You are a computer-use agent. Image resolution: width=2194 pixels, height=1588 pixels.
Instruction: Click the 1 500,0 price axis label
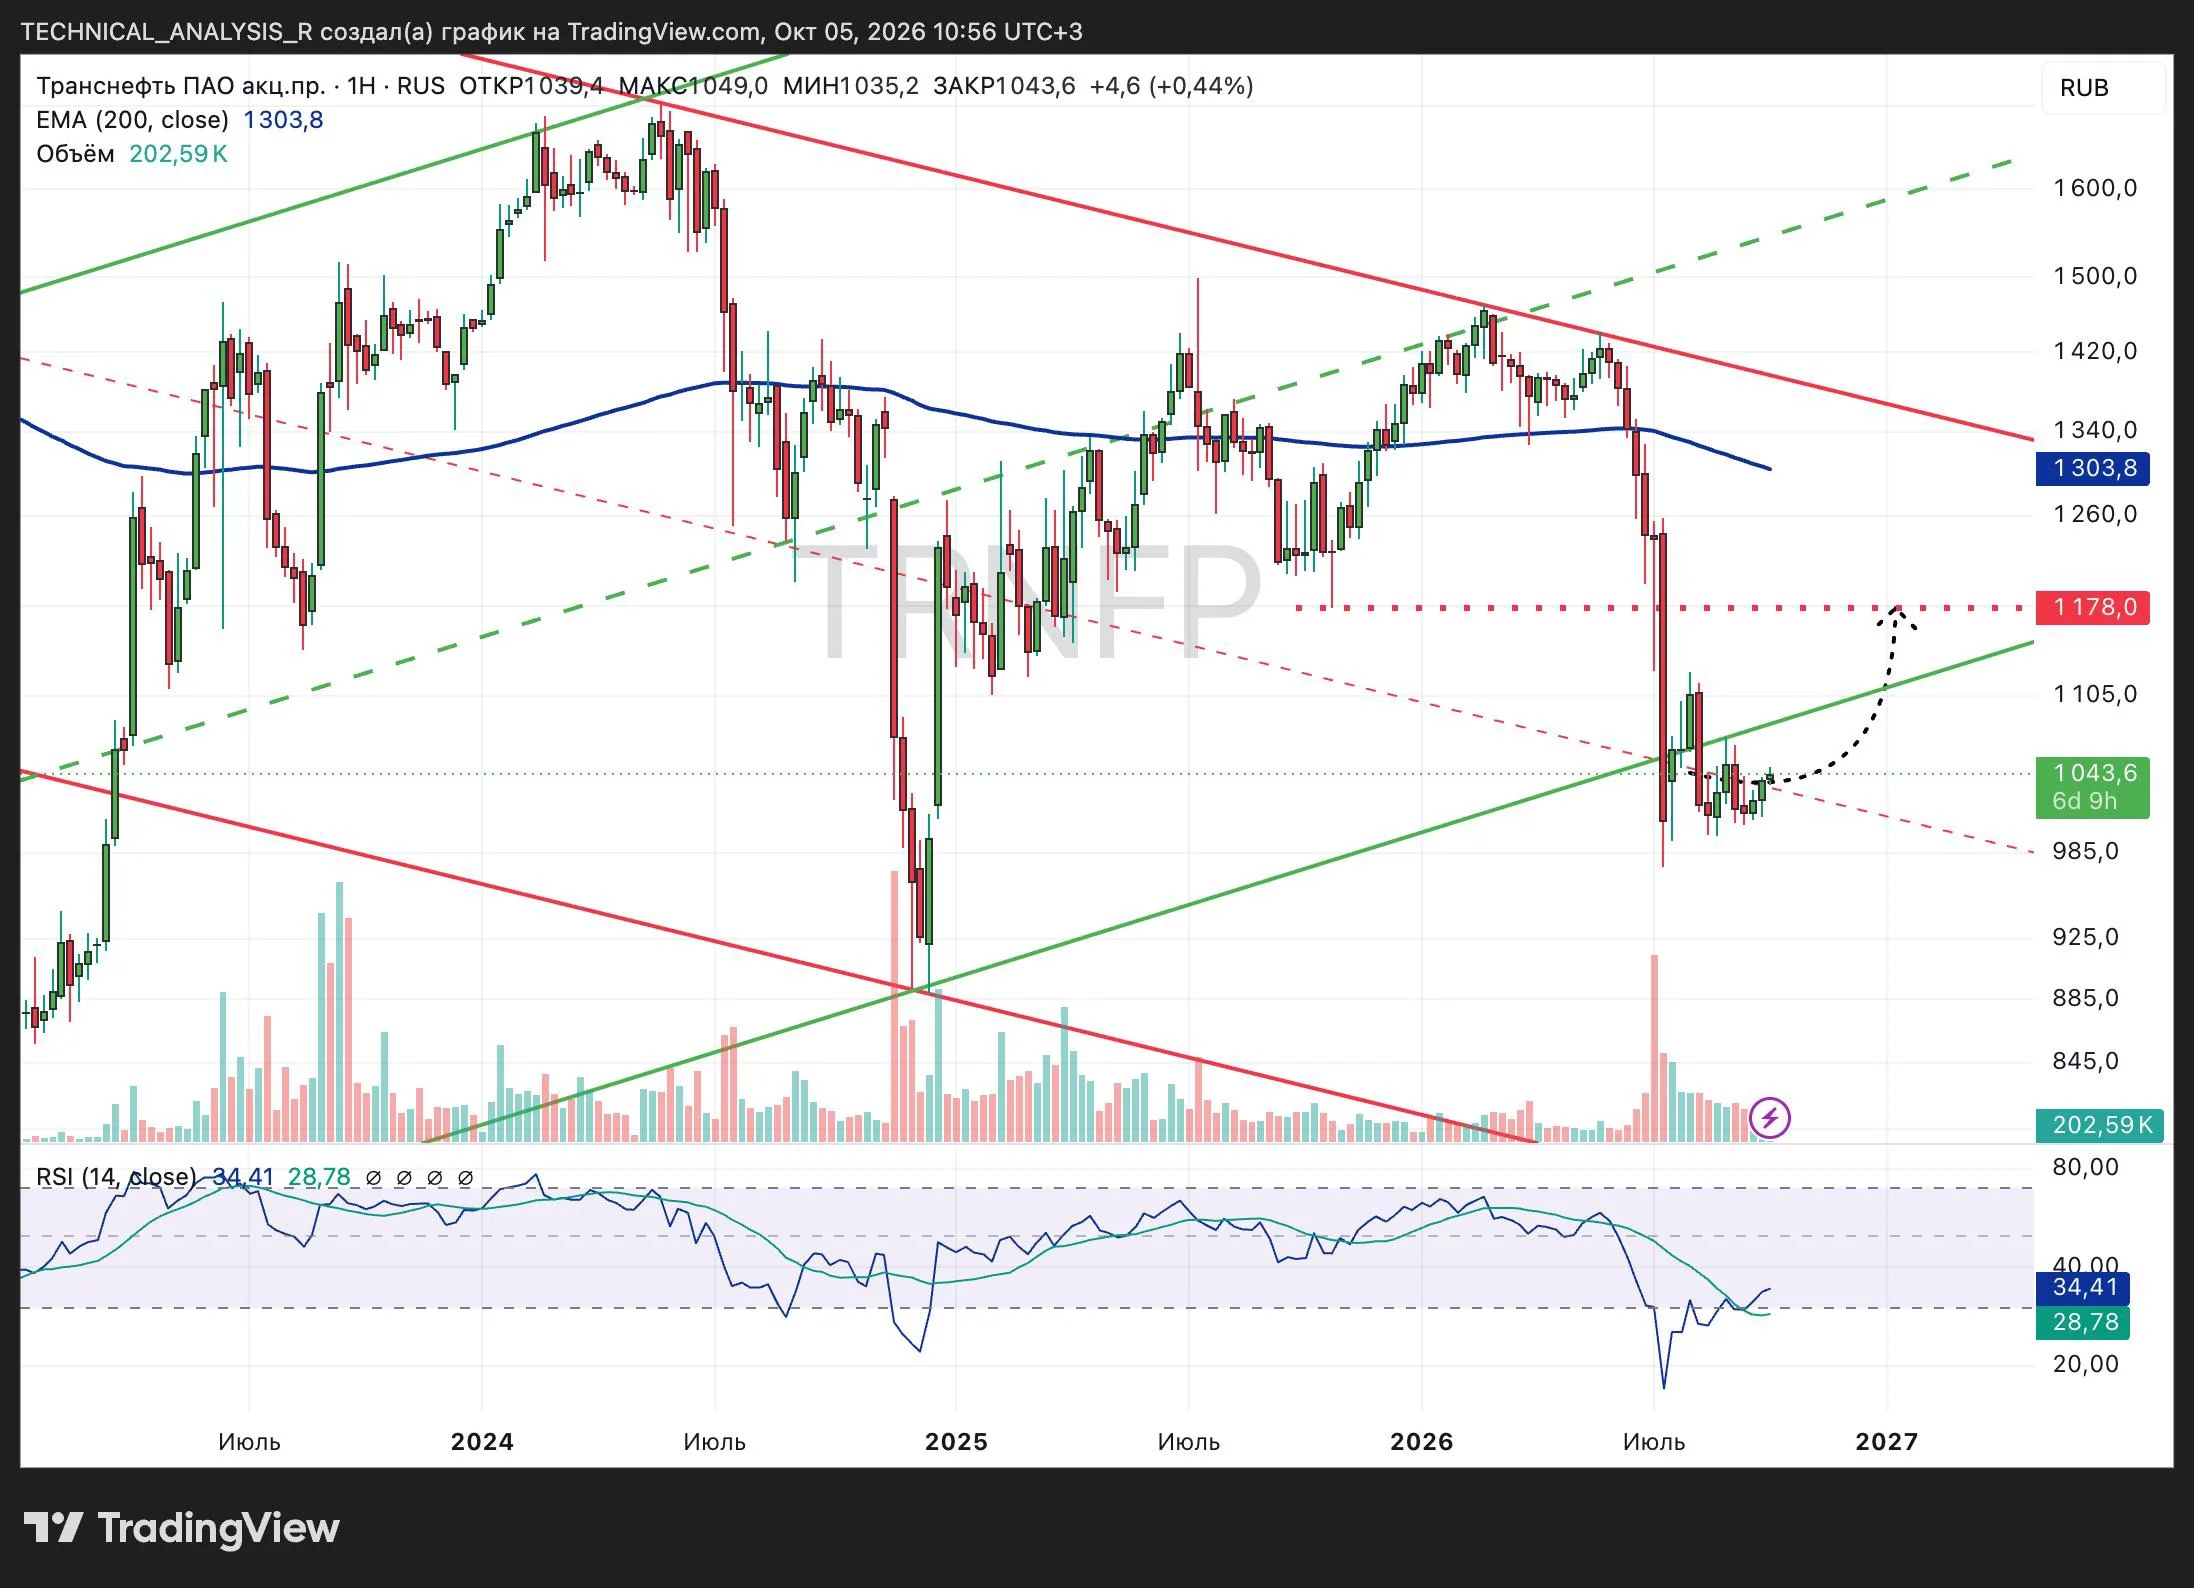pos(2095,276)
